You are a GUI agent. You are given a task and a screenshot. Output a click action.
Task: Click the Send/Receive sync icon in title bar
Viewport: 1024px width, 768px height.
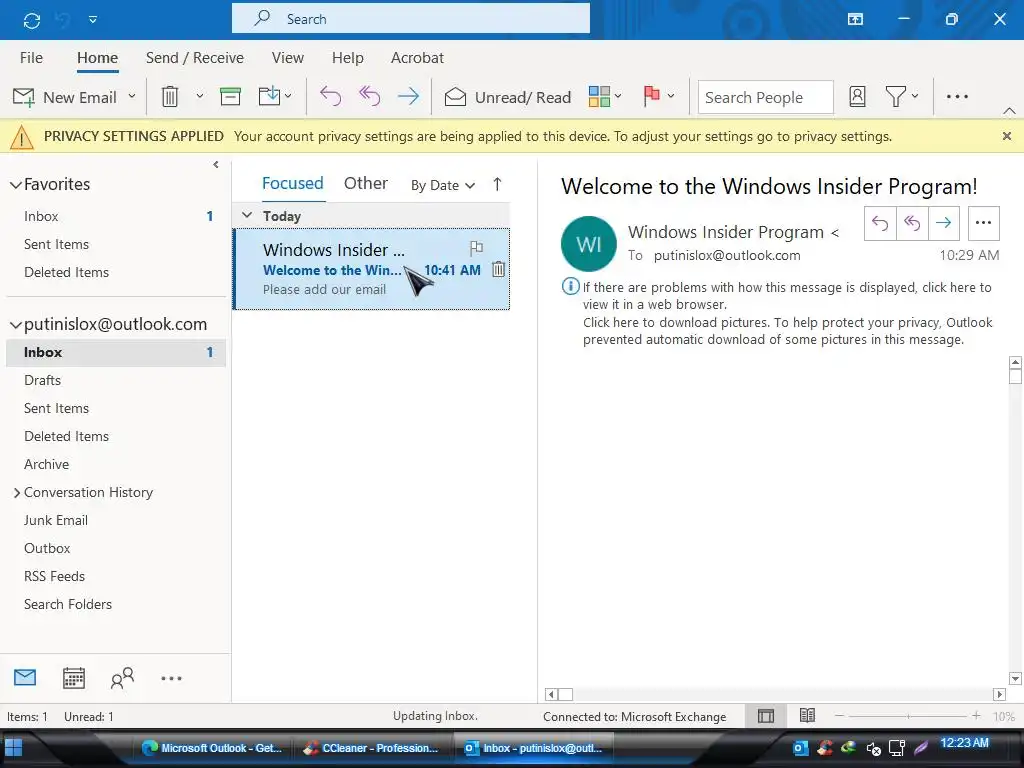coord(31,20)
